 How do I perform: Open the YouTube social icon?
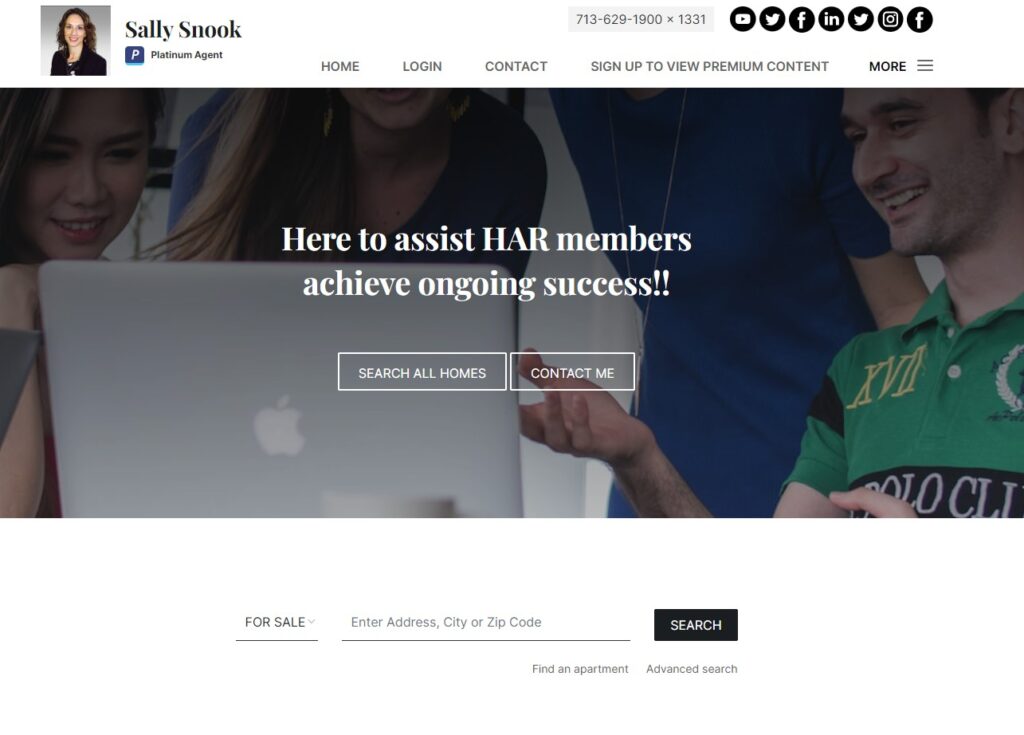tap(743, 20)
